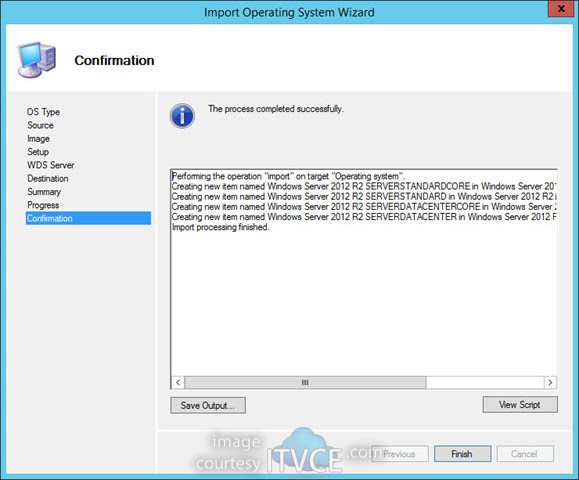Open View Script

point(520,404)
